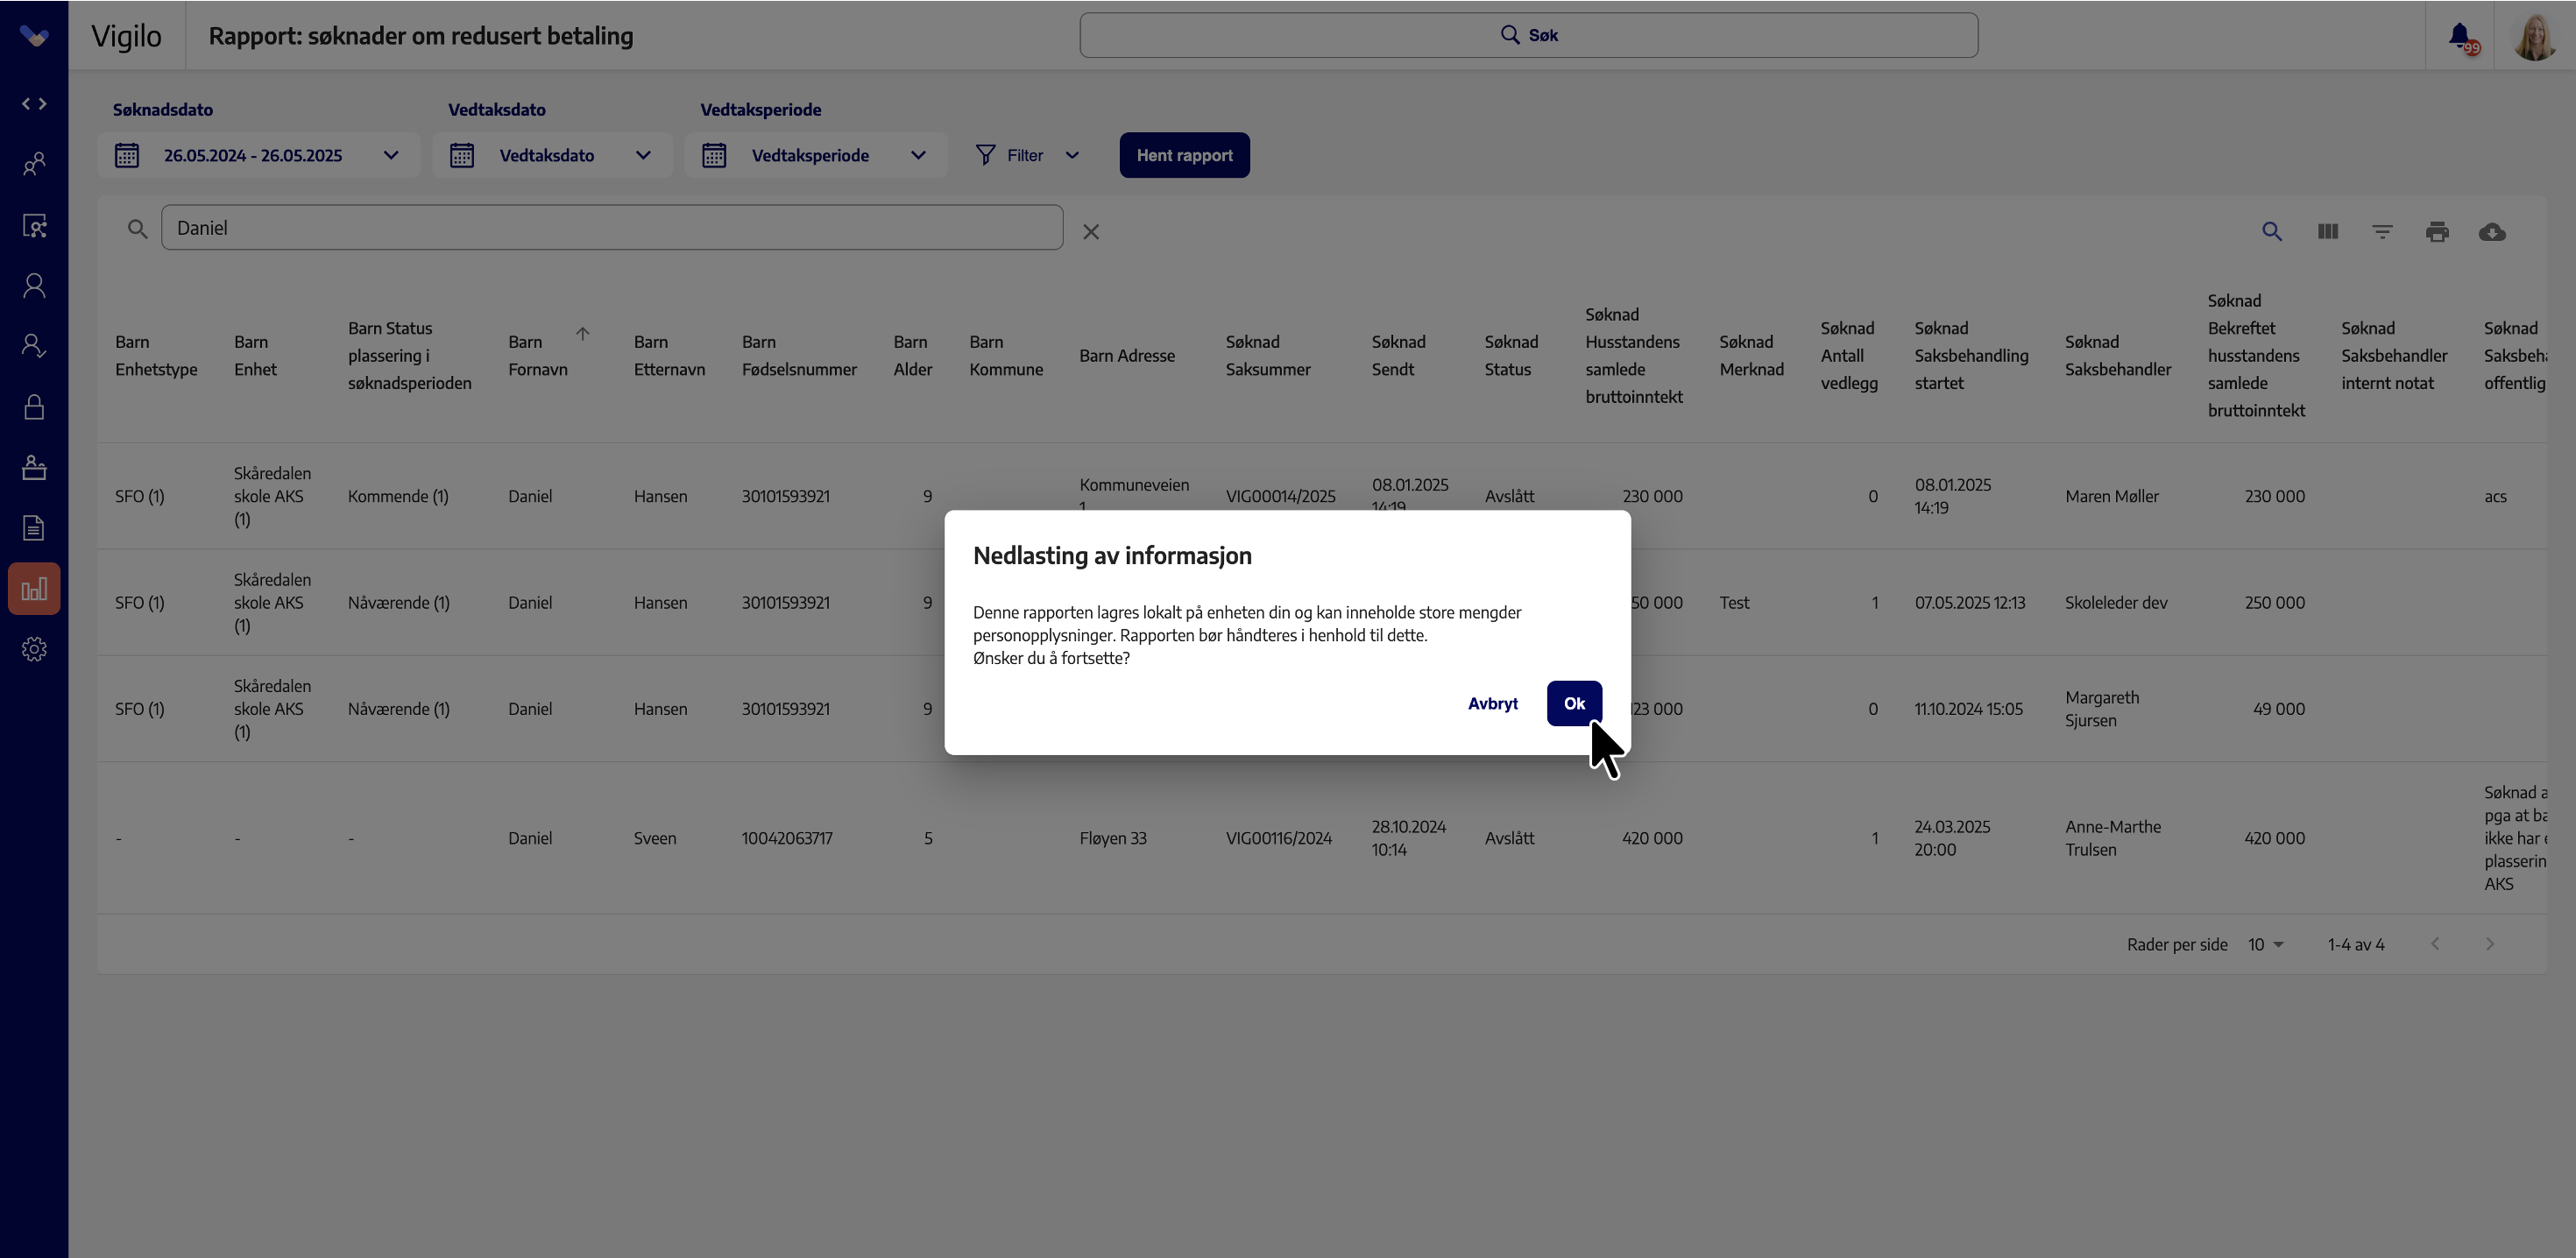Clear the Daniel search text with X

pos(1091,232)
